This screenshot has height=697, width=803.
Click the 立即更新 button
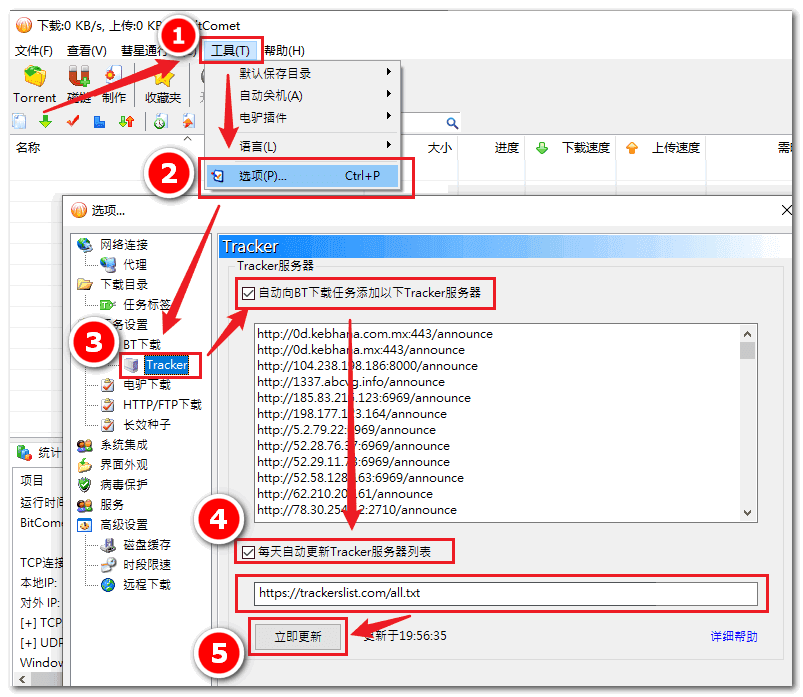298,637
